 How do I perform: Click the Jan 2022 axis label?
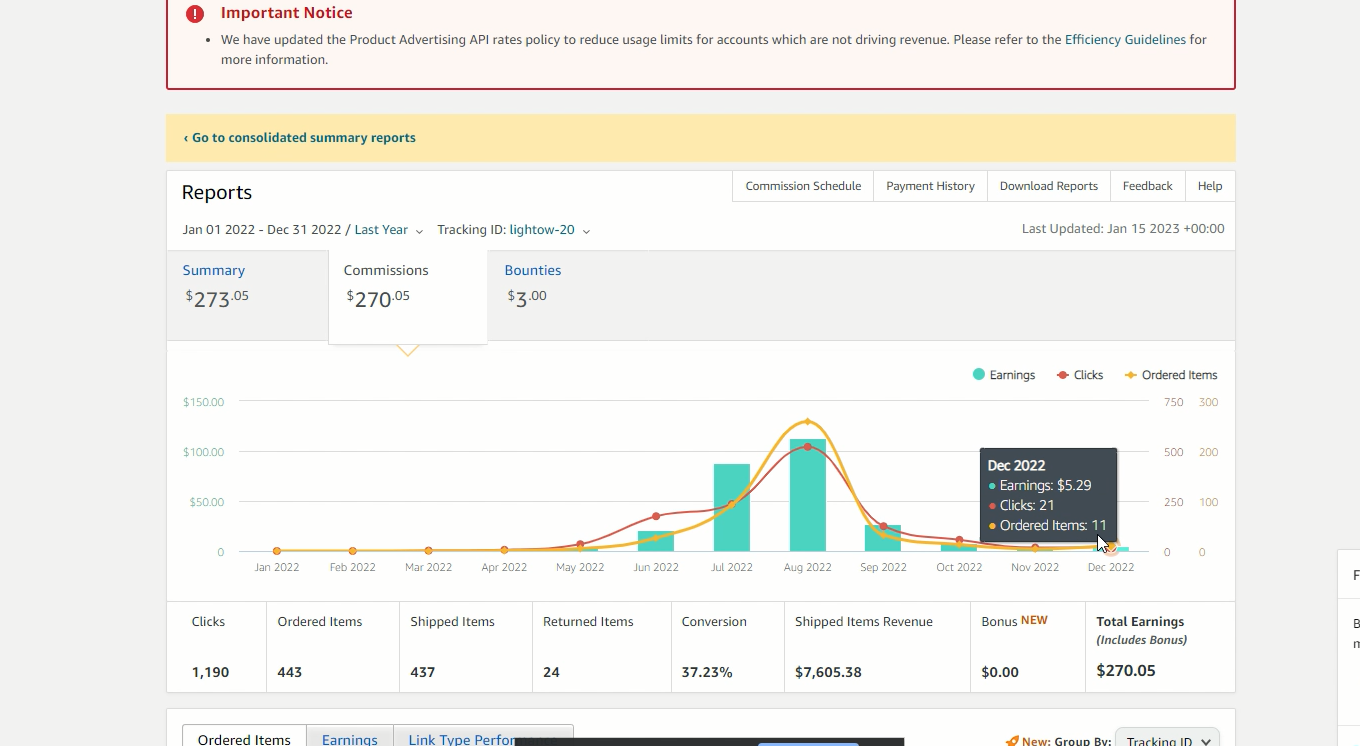pos(277,567)
